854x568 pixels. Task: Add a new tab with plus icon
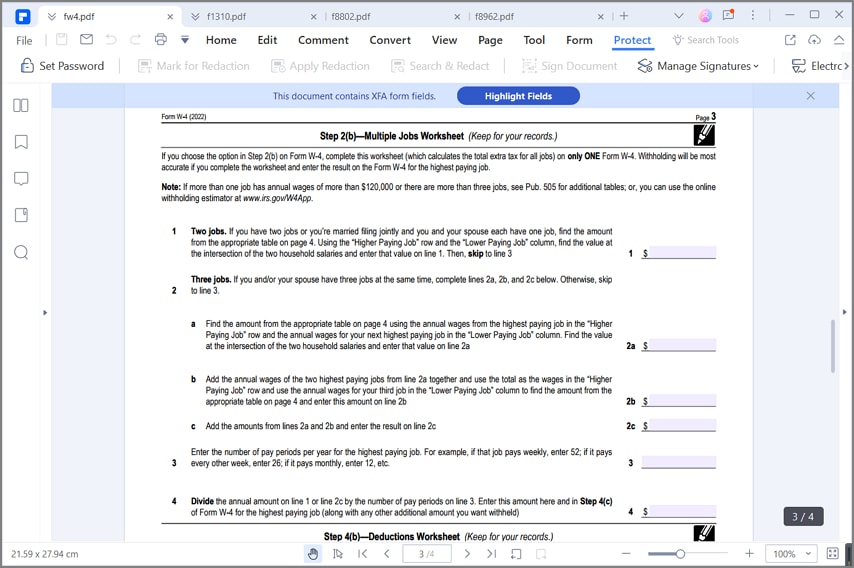[x=624, y=16]
